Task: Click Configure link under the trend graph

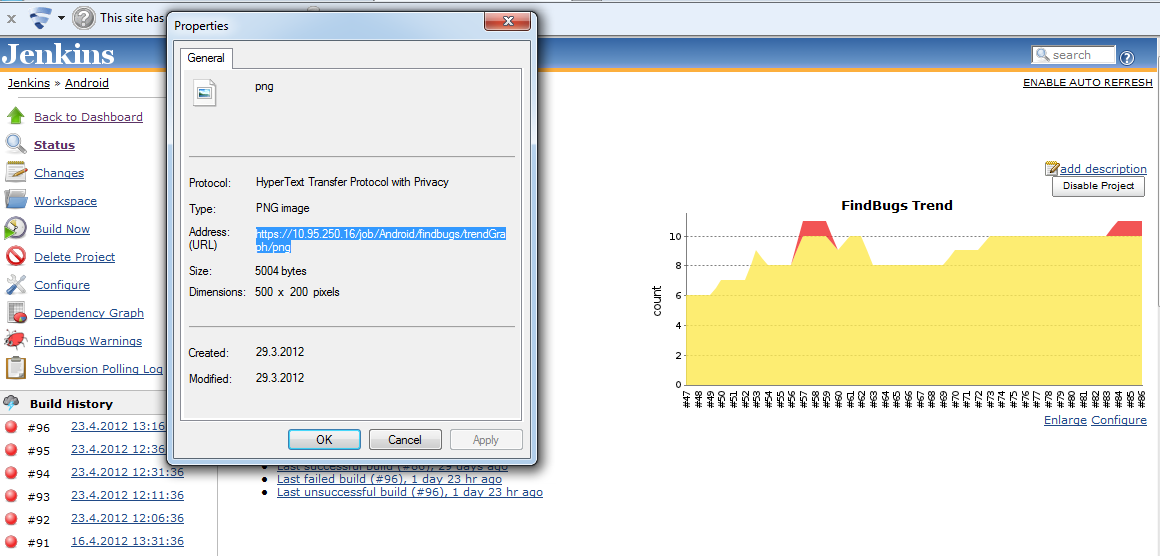Action: [x=1119, y=420]
